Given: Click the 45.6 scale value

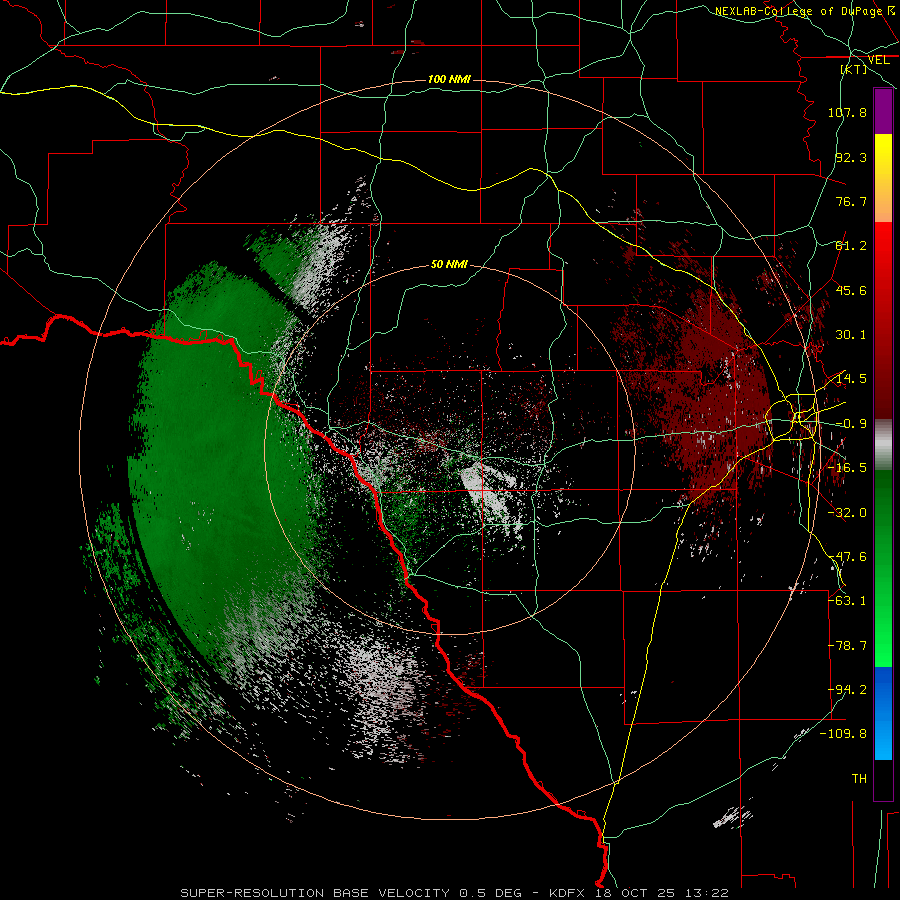Looking at the screenshot, I should 851,290.
